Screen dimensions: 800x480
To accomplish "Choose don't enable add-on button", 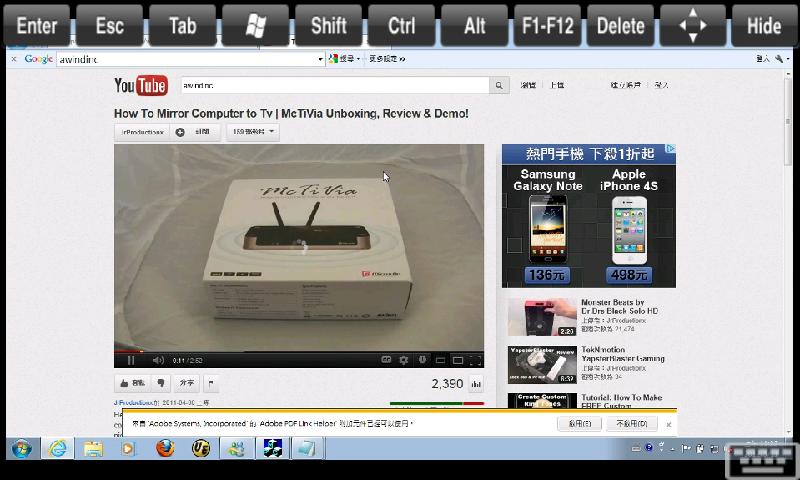I will (x=632, y=423).
